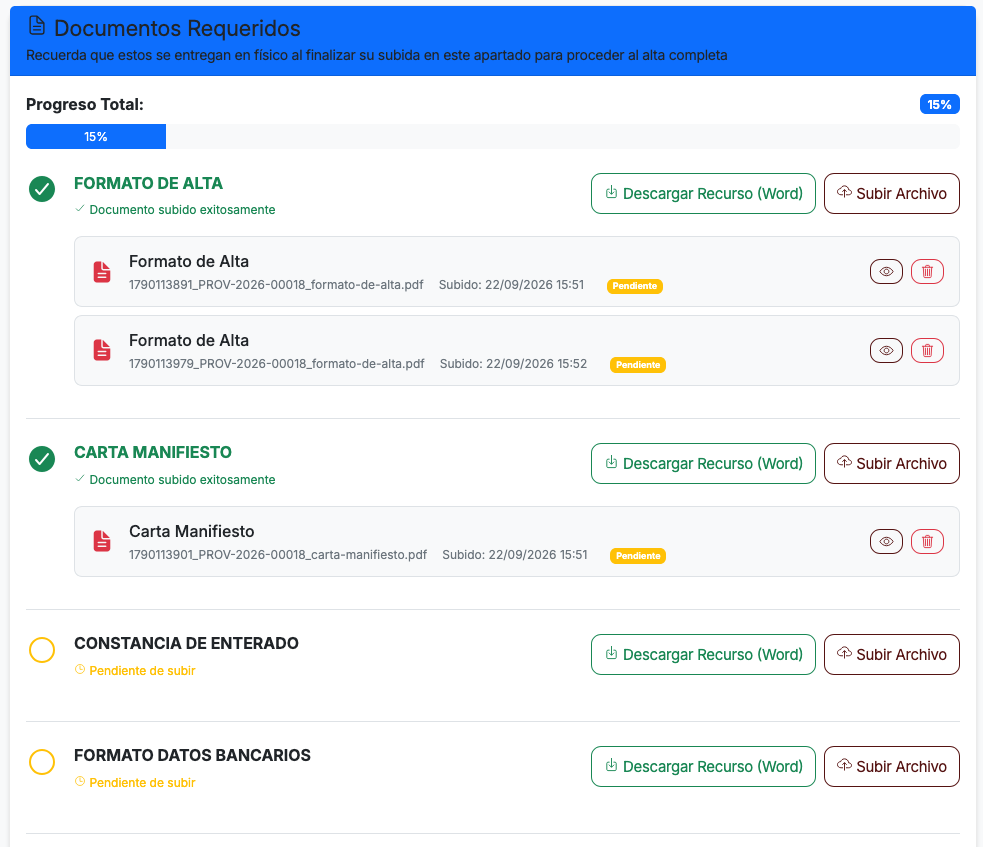Click the CONSTANCIA DE ENTERADO heading
Screen dimensions: 983x847
186,643
